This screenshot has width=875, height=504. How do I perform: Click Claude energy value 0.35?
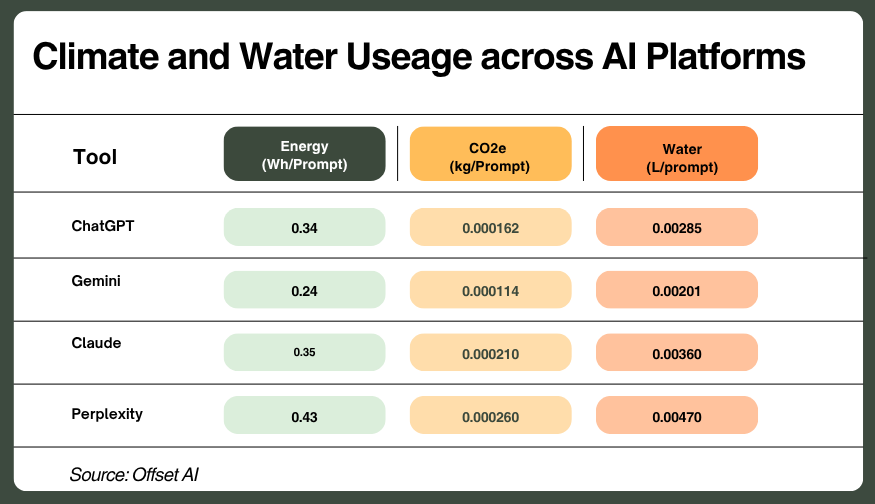click(x=304, y=353)
